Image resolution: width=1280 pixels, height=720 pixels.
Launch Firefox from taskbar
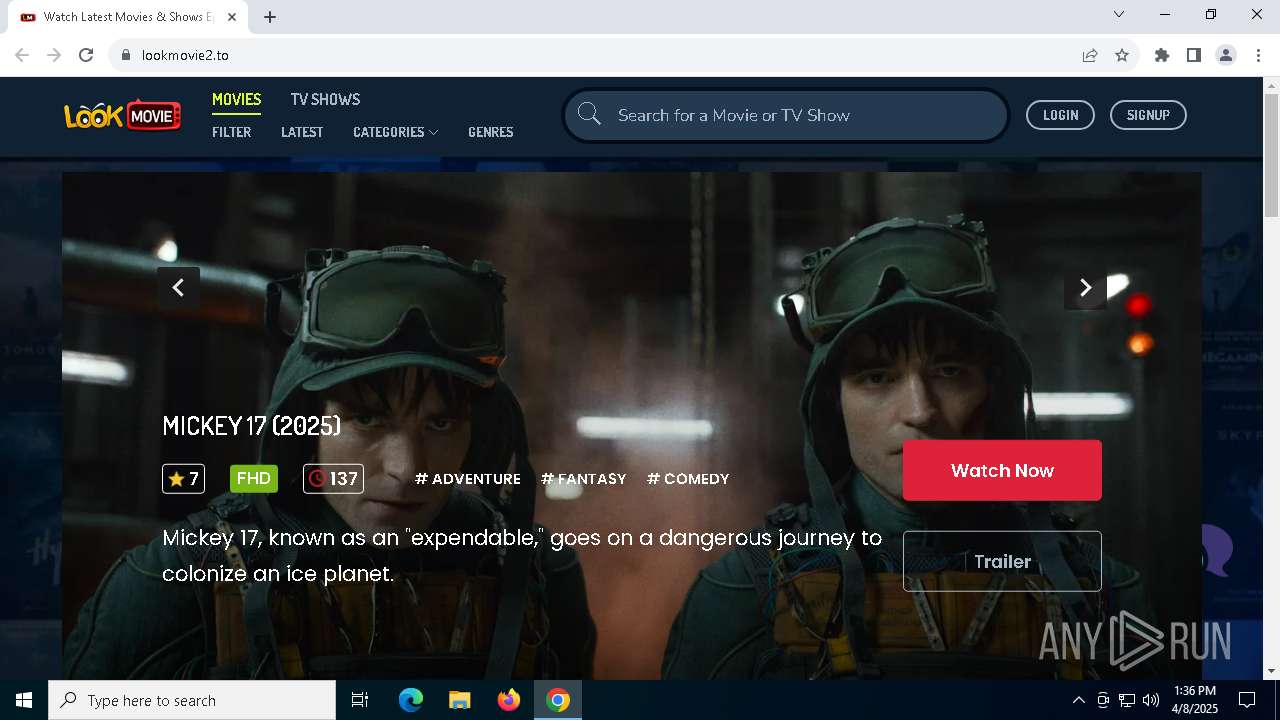coord(509,700)
